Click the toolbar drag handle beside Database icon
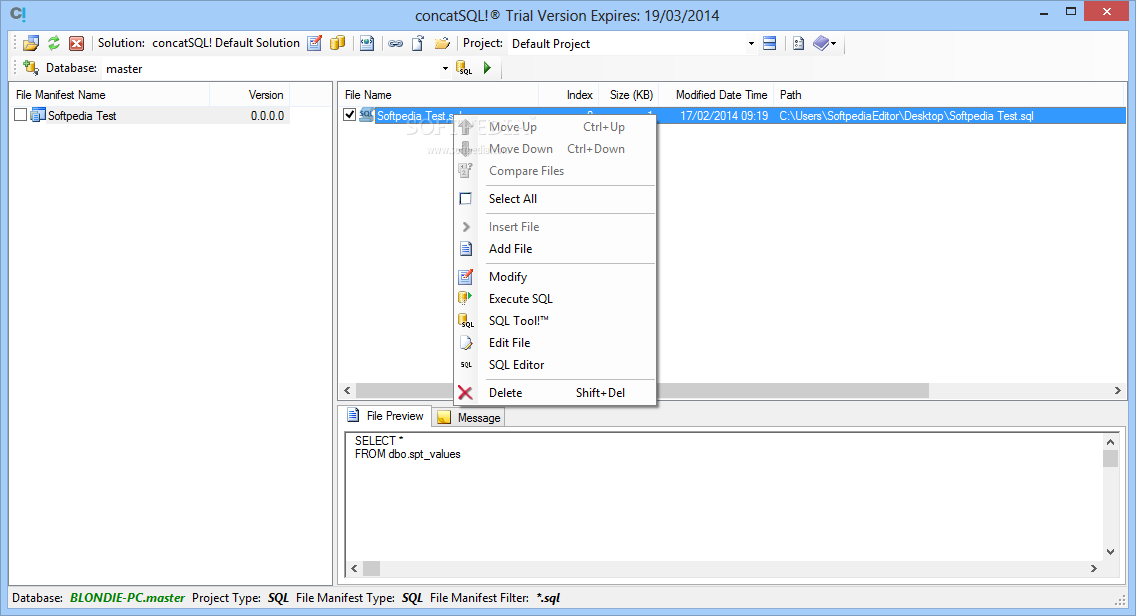 [x=16, y=68]
